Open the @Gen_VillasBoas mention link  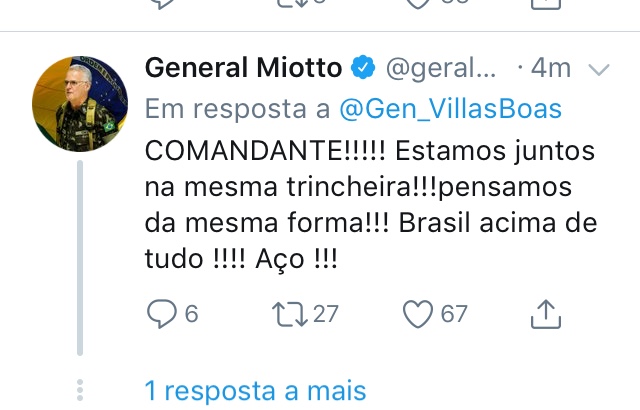[451, 109]
